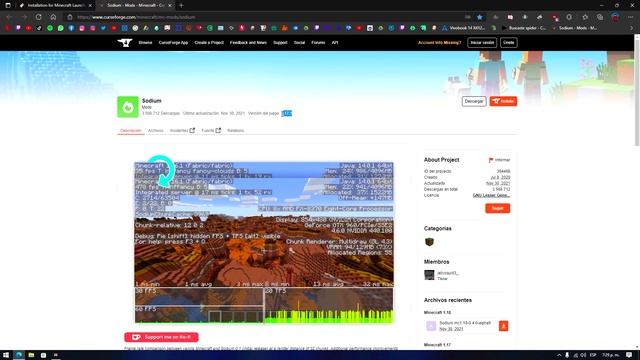Viewport: 640px width, 360px height.
Task: Click the CurseForge anvil logo
Action: (x=124, y=42)
